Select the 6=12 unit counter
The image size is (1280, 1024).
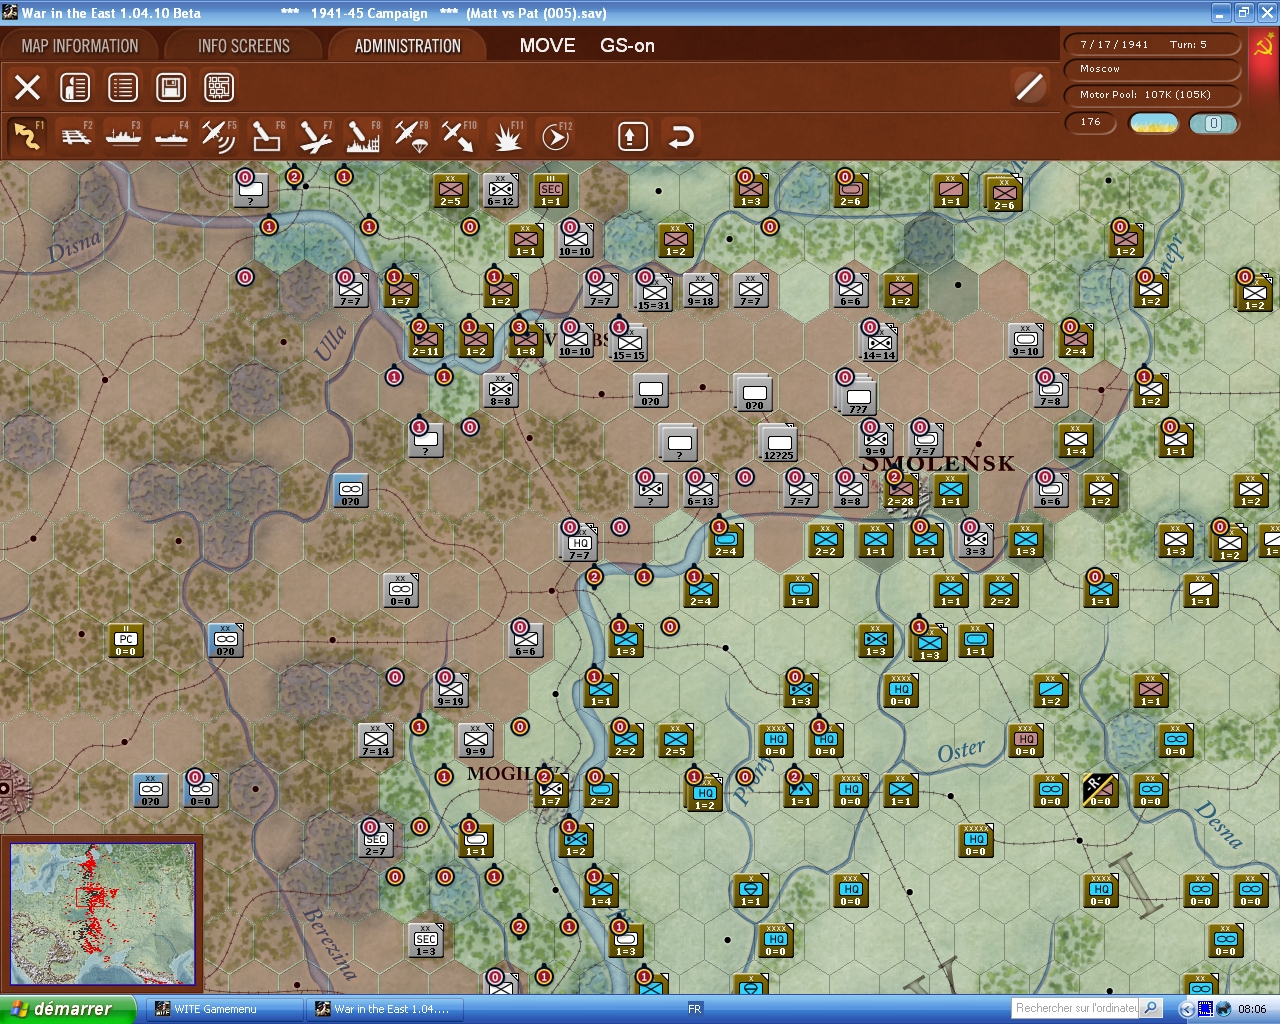501,191
